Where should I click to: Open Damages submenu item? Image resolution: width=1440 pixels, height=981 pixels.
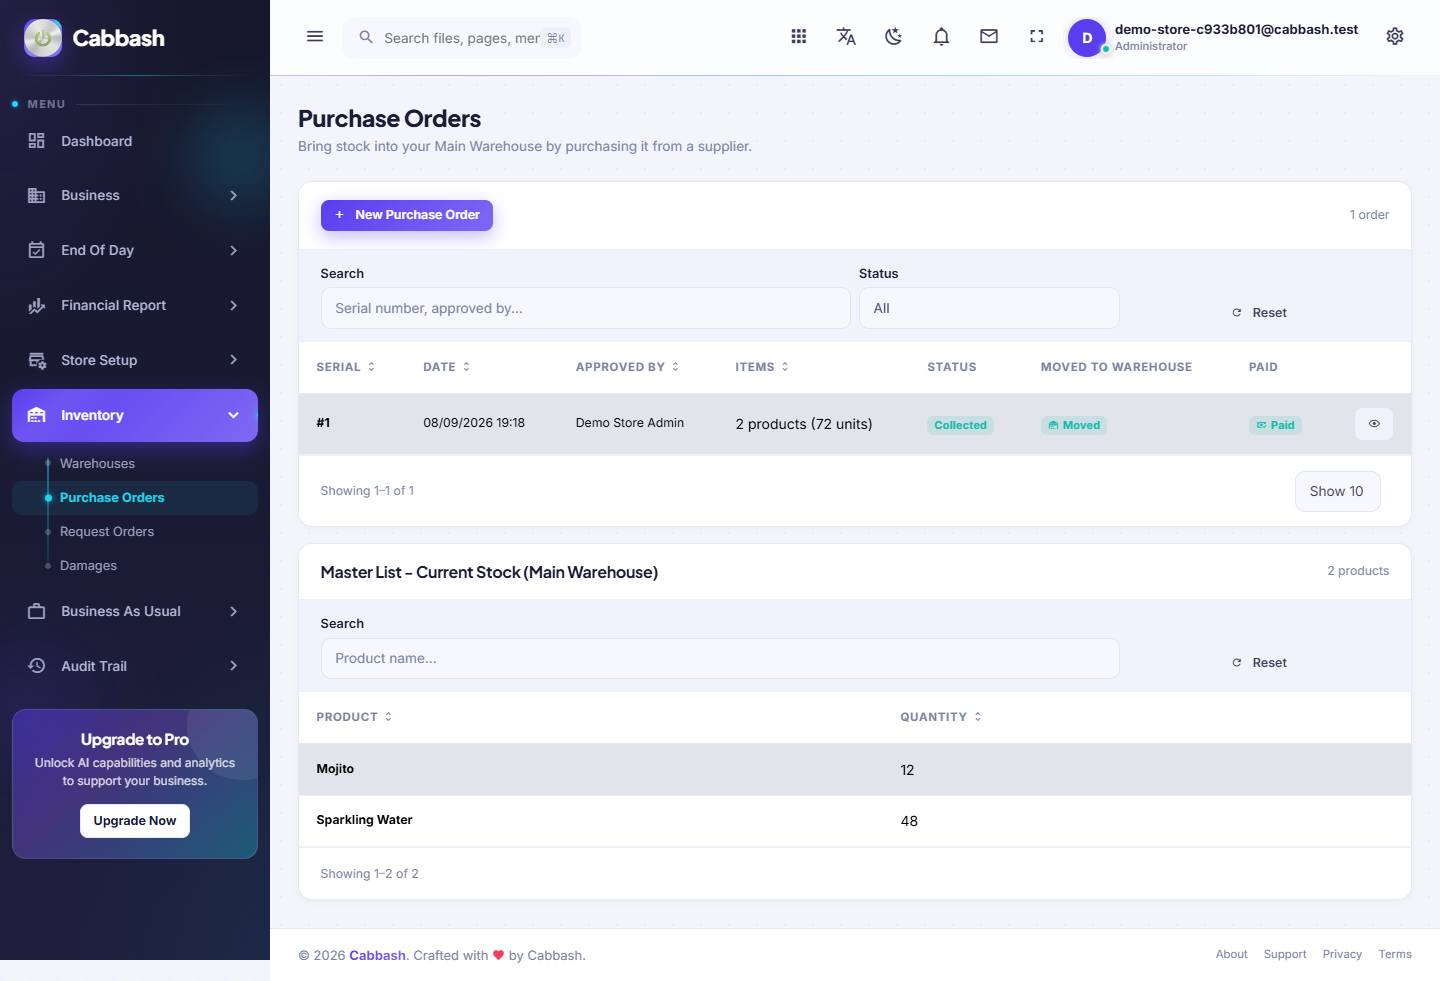(x=88, y=565)
